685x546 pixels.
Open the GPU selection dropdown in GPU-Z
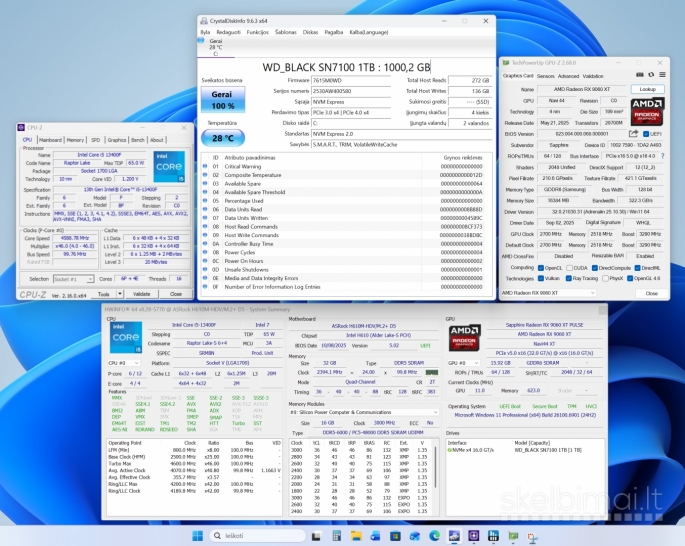pyautogui.click(x=548, y=293)
